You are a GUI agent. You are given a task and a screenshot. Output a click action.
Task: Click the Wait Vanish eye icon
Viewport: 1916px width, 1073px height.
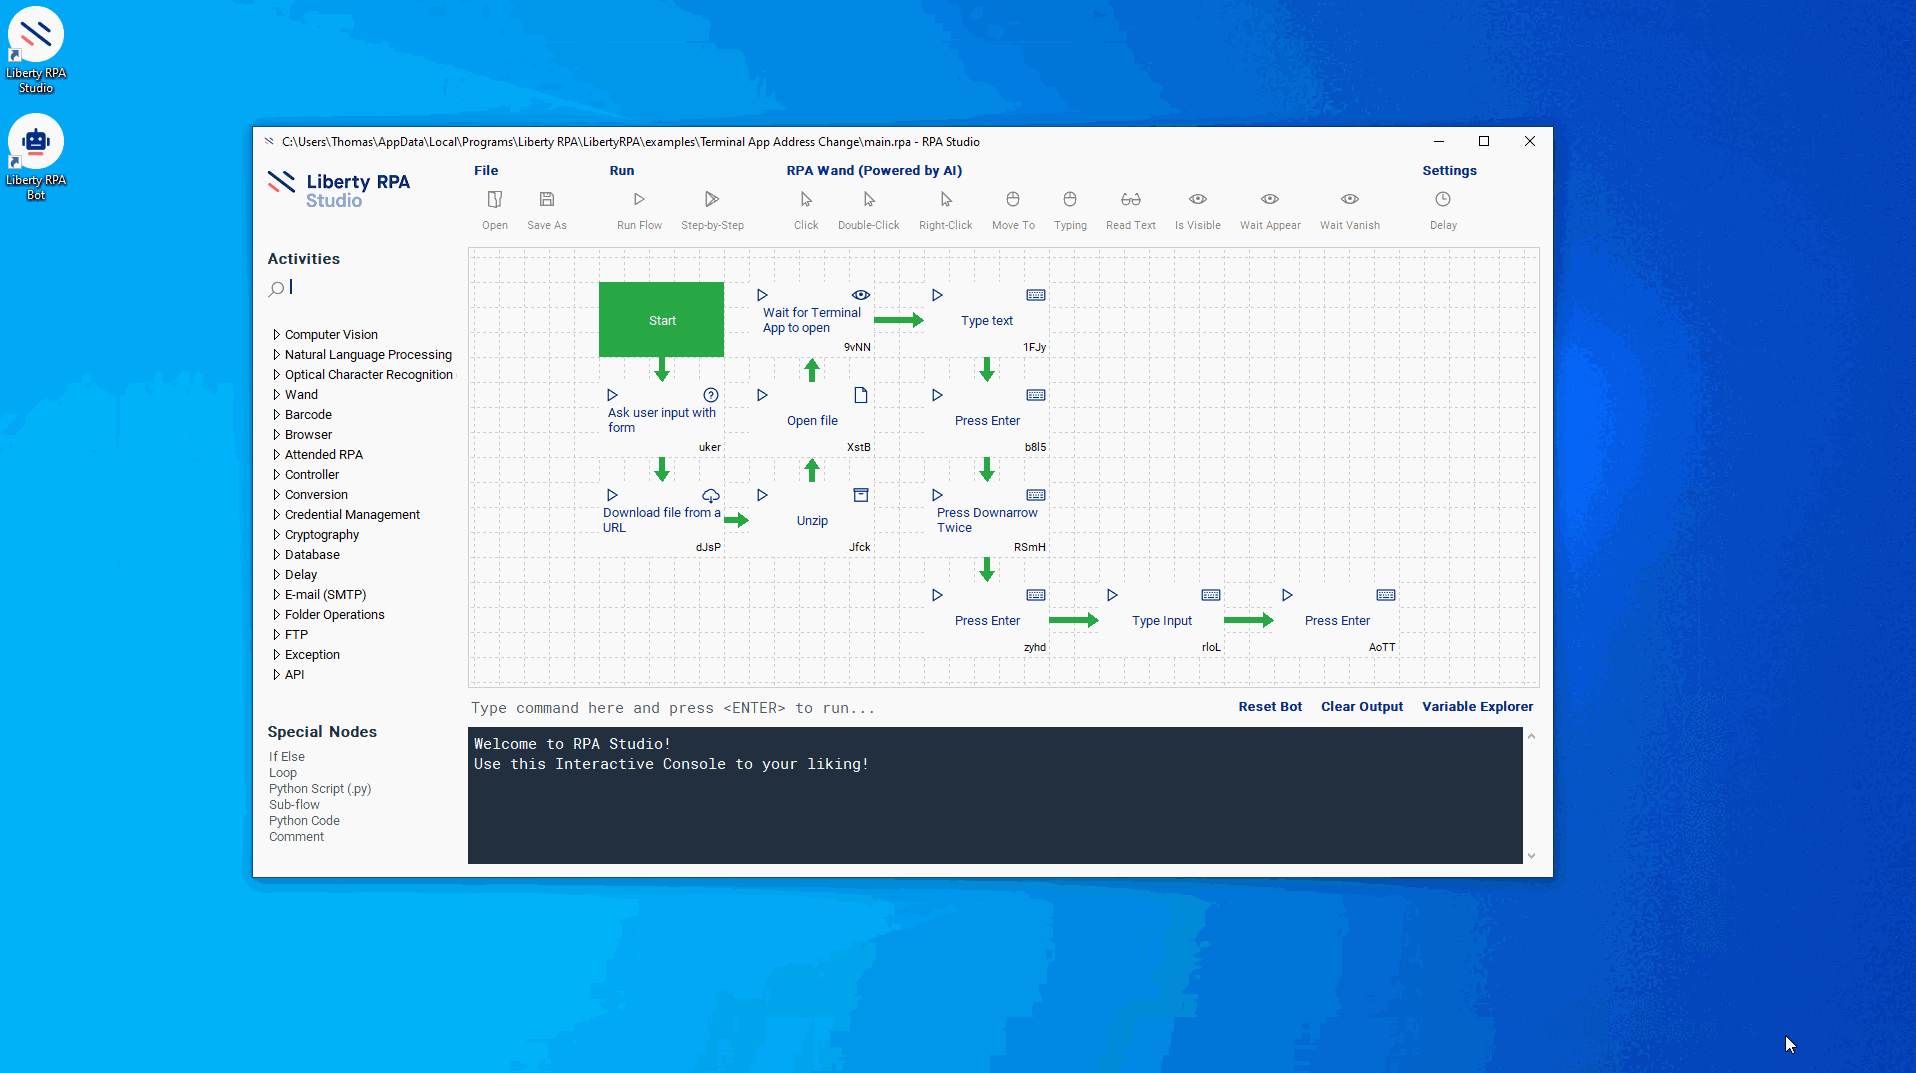coord(1349,200)
